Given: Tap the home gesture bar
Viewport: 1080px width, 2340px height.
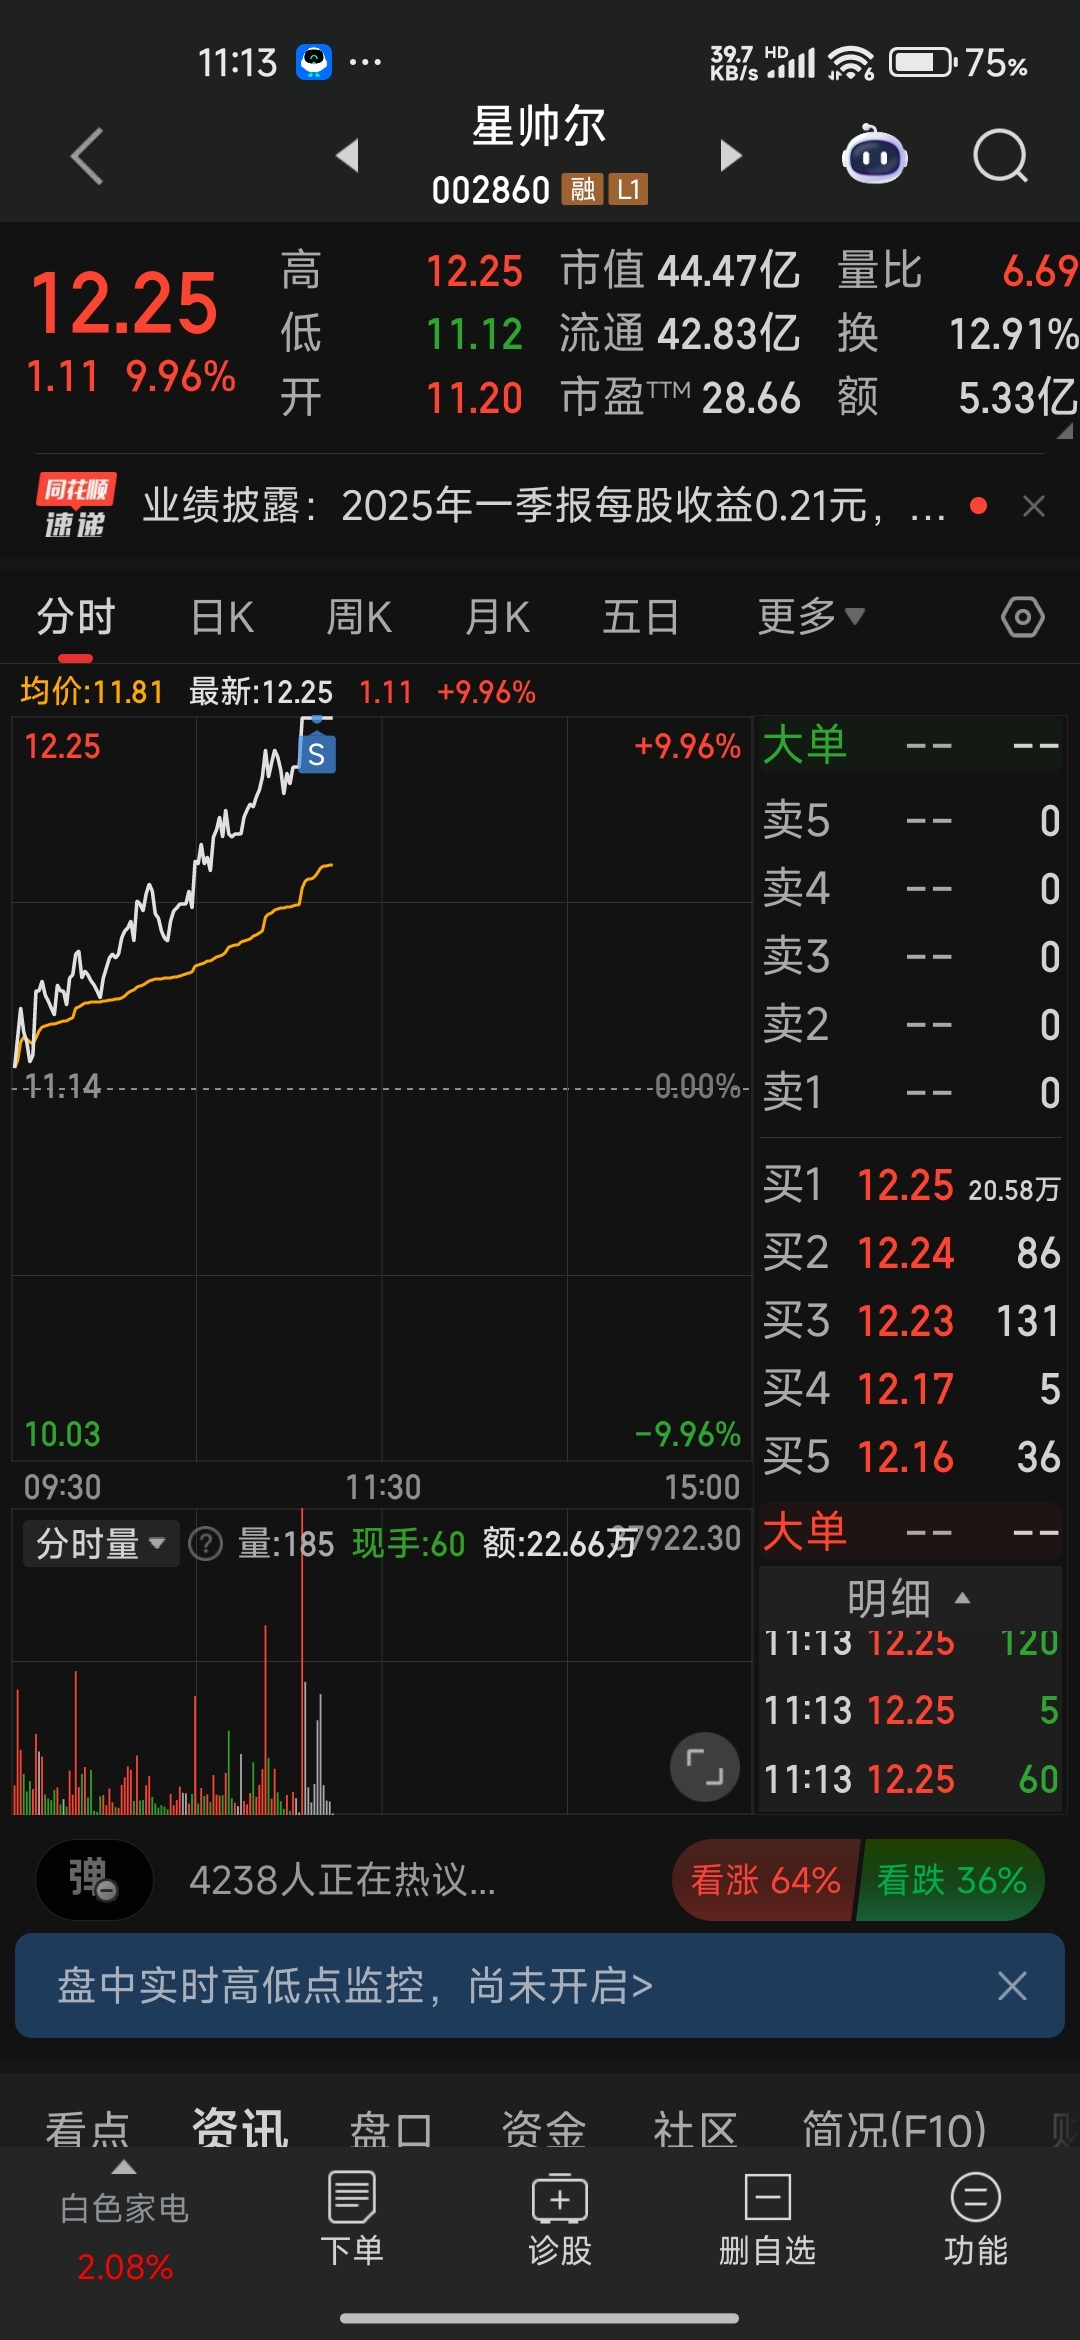Looking at the screenshot, I should click(x=540, y=2318).
